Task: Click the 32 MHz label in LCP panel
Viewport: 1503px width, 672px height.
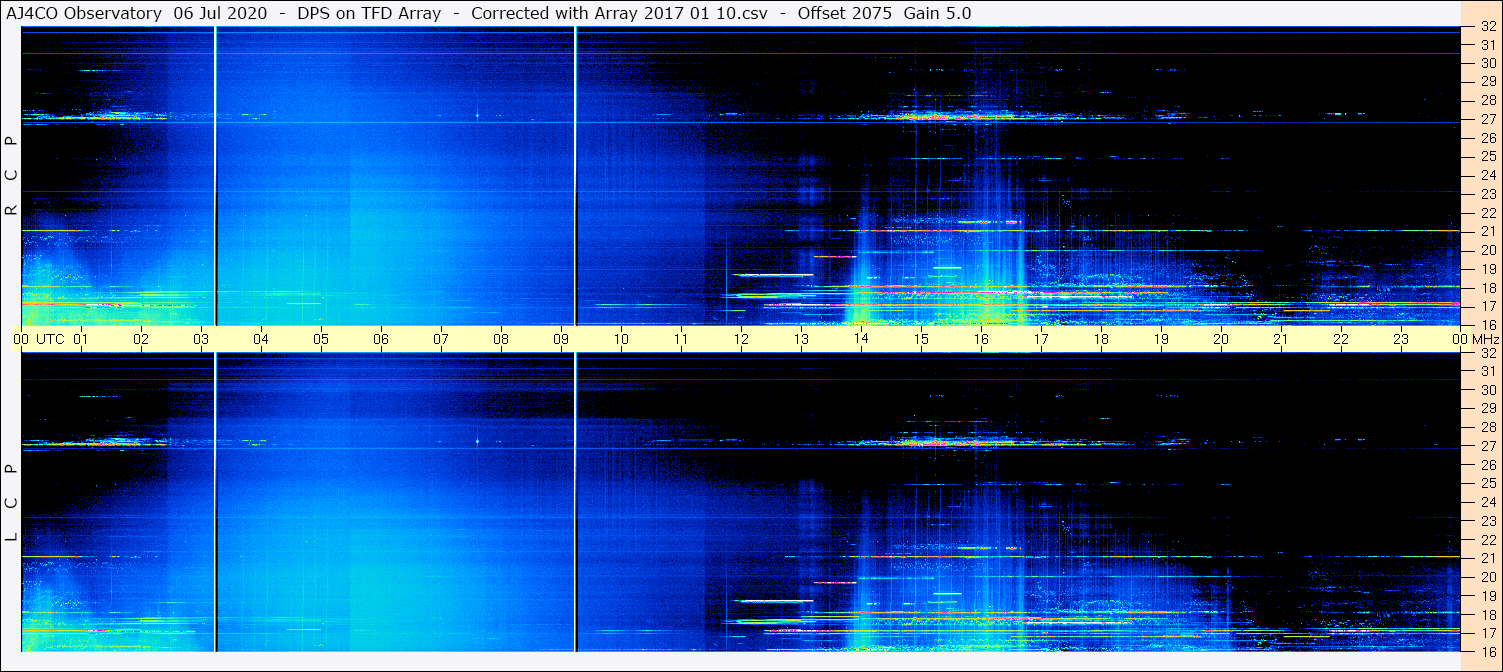Action: pyautogui.click(x=1487, y=353)
